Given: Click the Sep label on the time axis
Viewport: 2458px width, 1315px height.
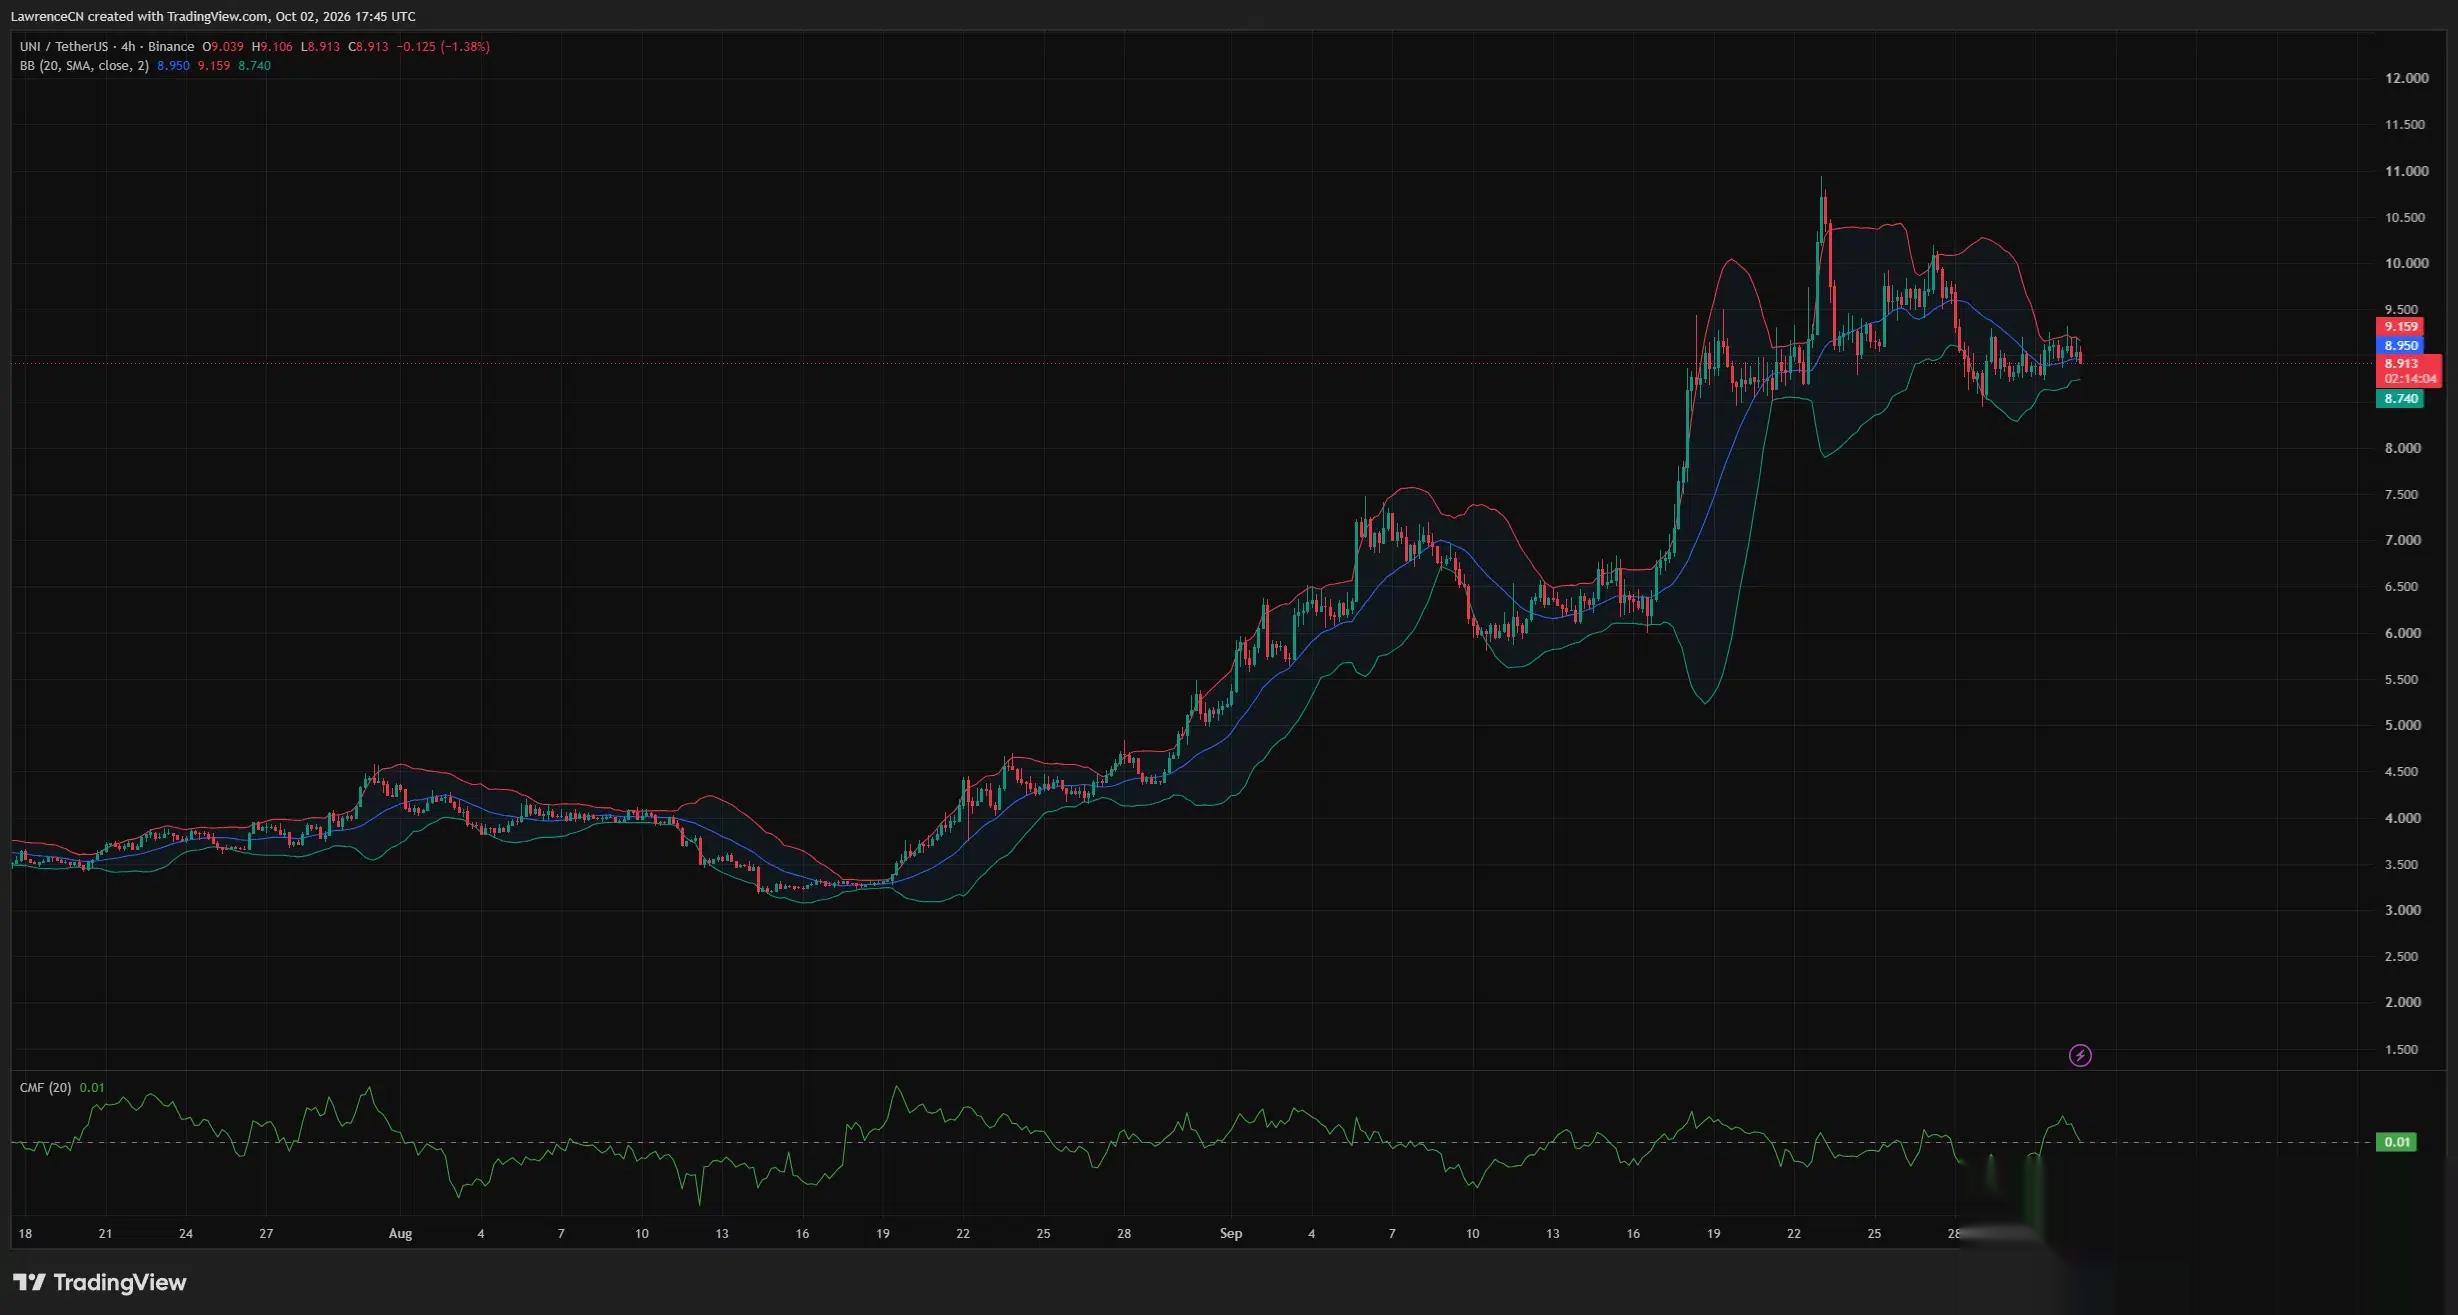Looking at the screenshot, I should 1231,1233.
